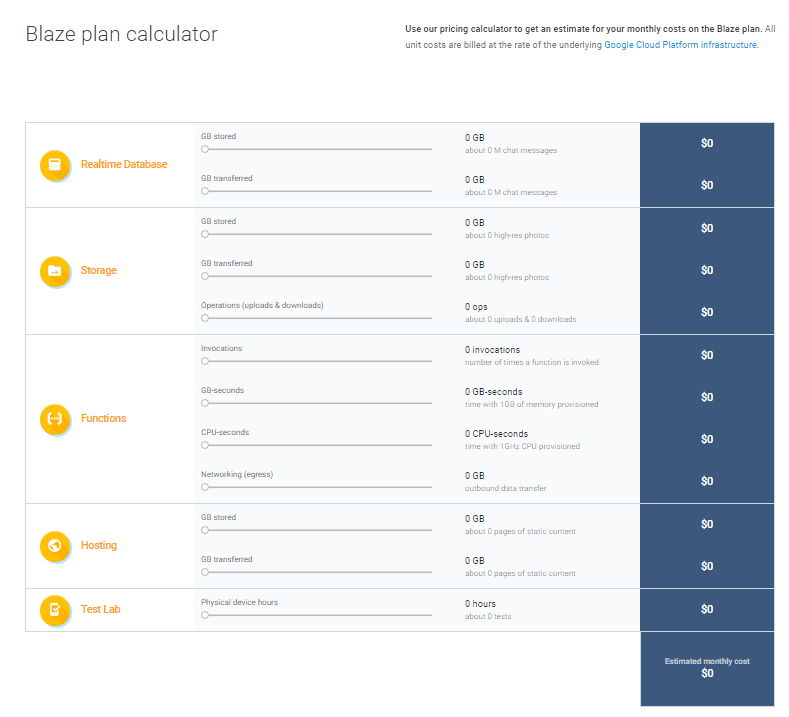Click the CPU-seconds slider handle

click(x=205, y=445)
